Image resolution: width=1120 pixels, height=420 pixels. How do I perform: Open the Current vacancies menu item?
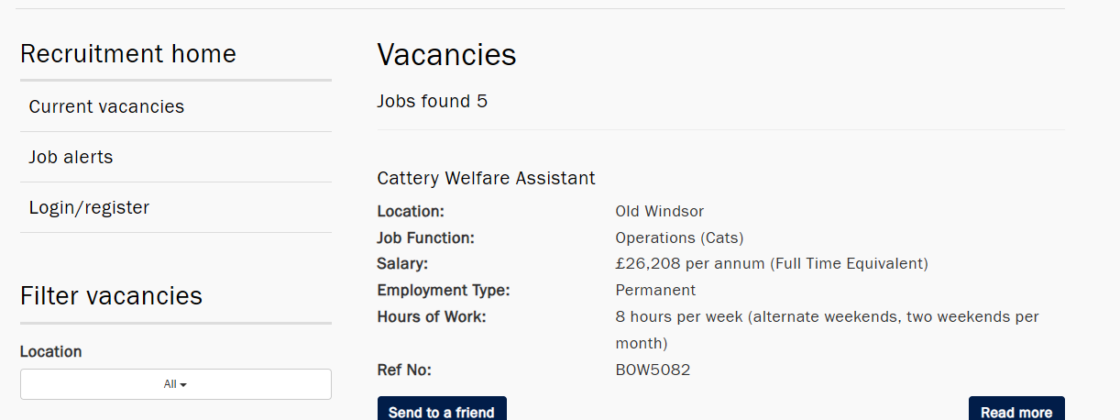tap(106, 107)
